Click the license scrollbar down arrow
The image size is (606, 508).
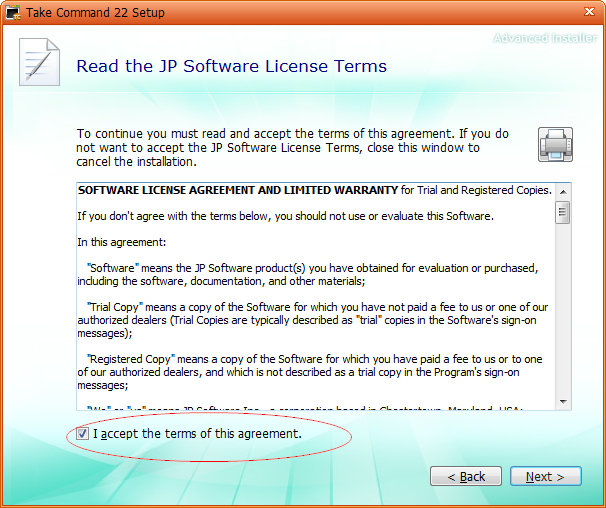coord(563,402)
